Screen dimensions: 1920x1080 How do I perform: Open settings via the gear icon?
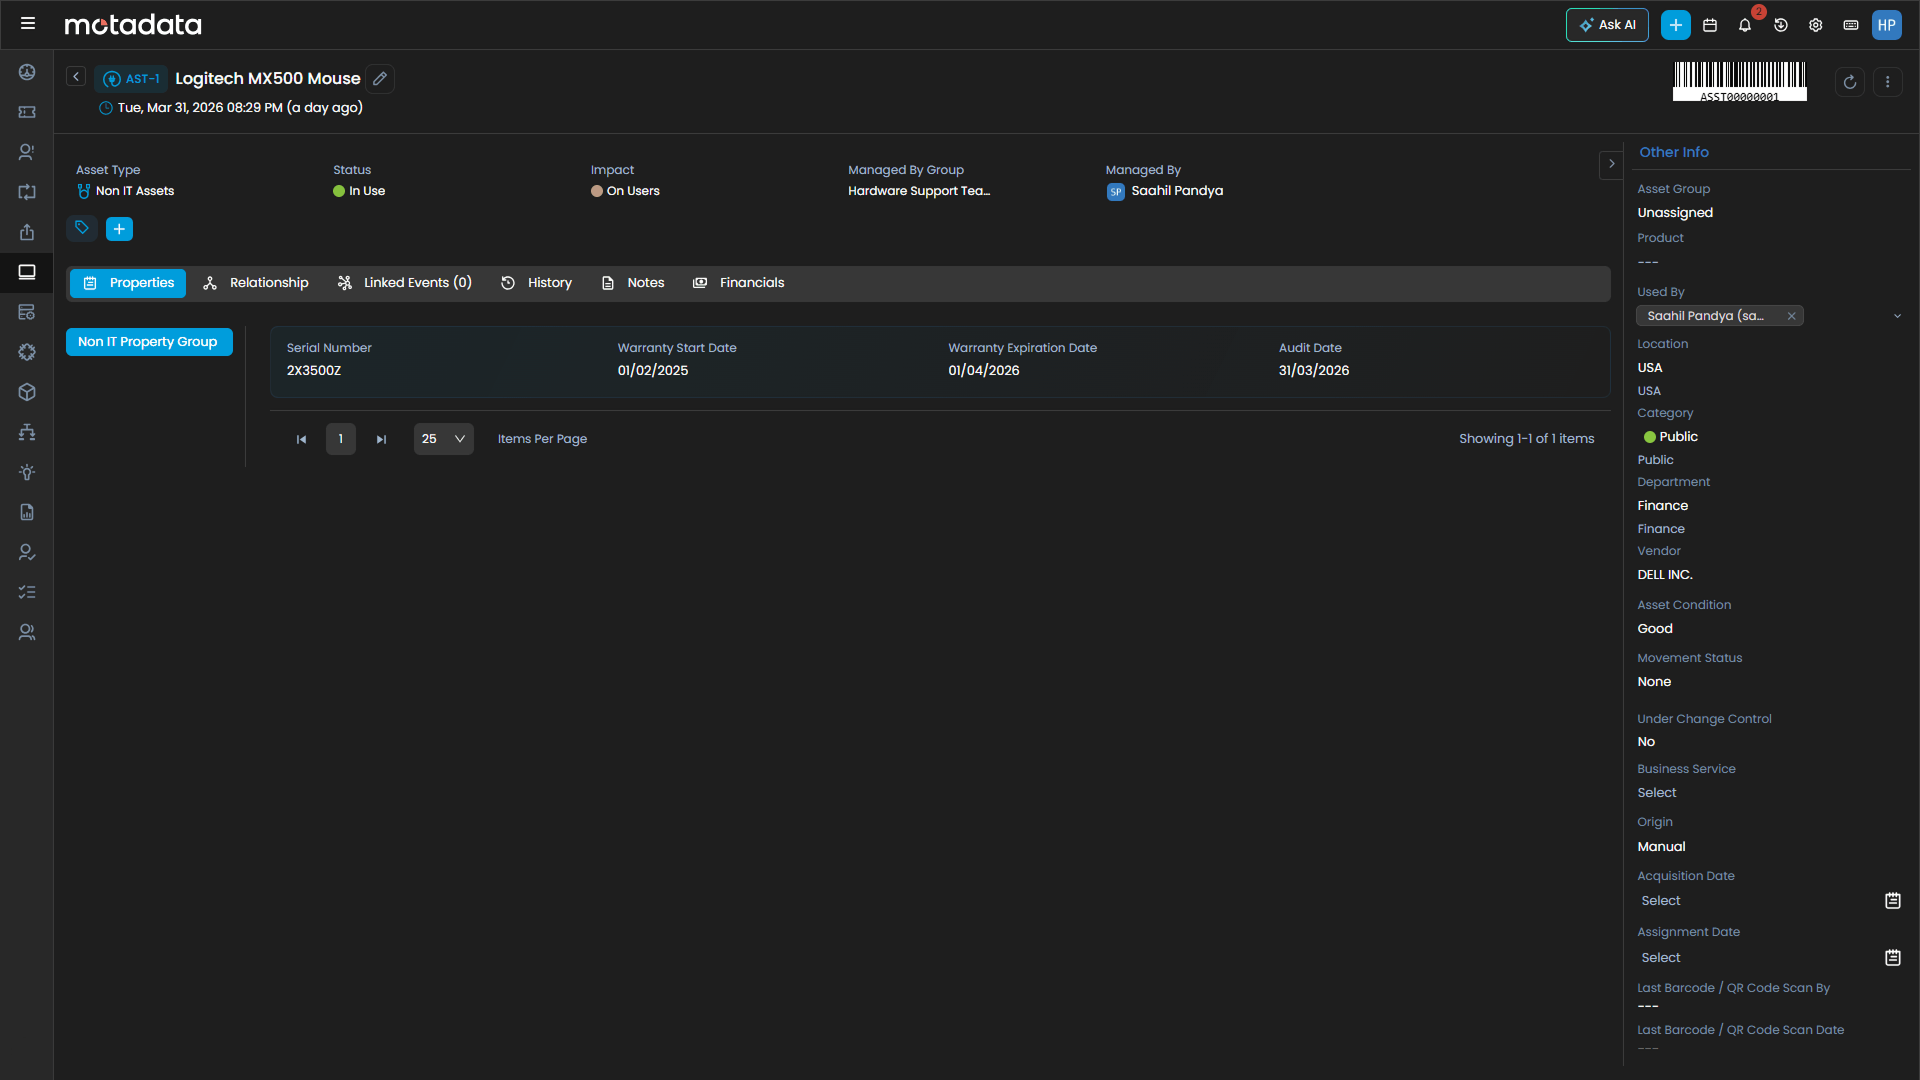pyautogui.click(x=1816, y=25)
